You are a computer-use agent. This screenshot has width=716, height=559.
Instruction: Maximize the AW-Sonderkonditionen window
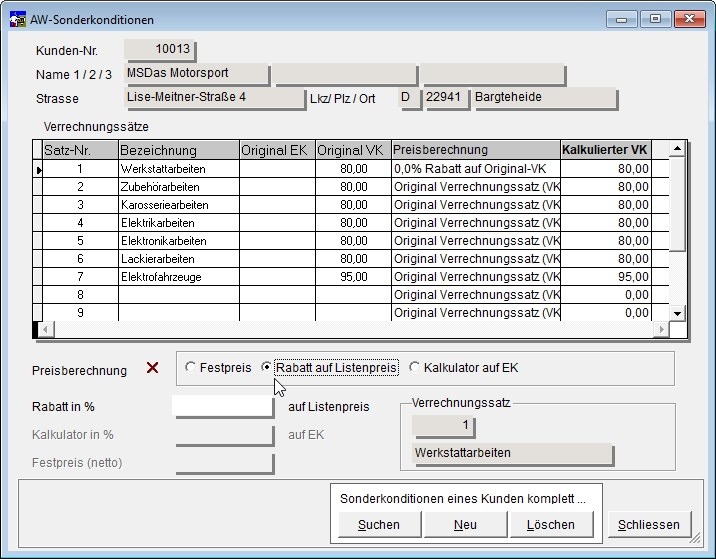(x=655, y=19)
